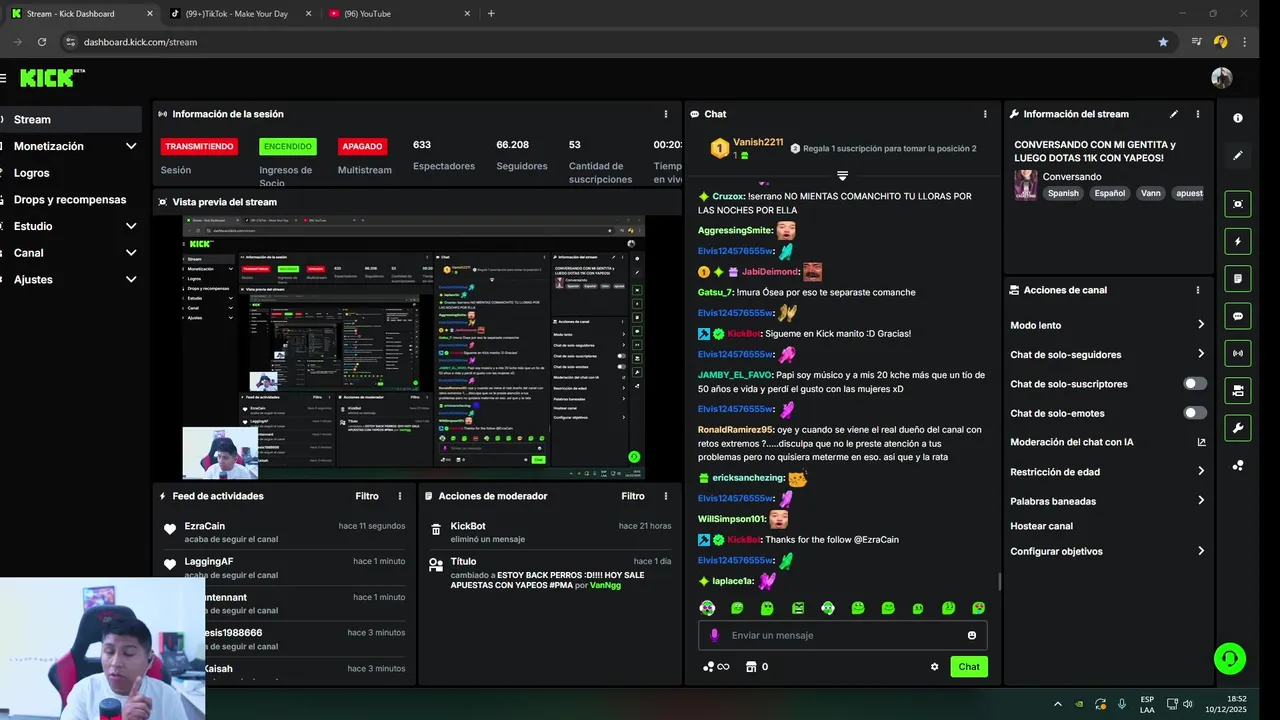
Task: Expand the Ajustes sidebar section
Action: 131,279
